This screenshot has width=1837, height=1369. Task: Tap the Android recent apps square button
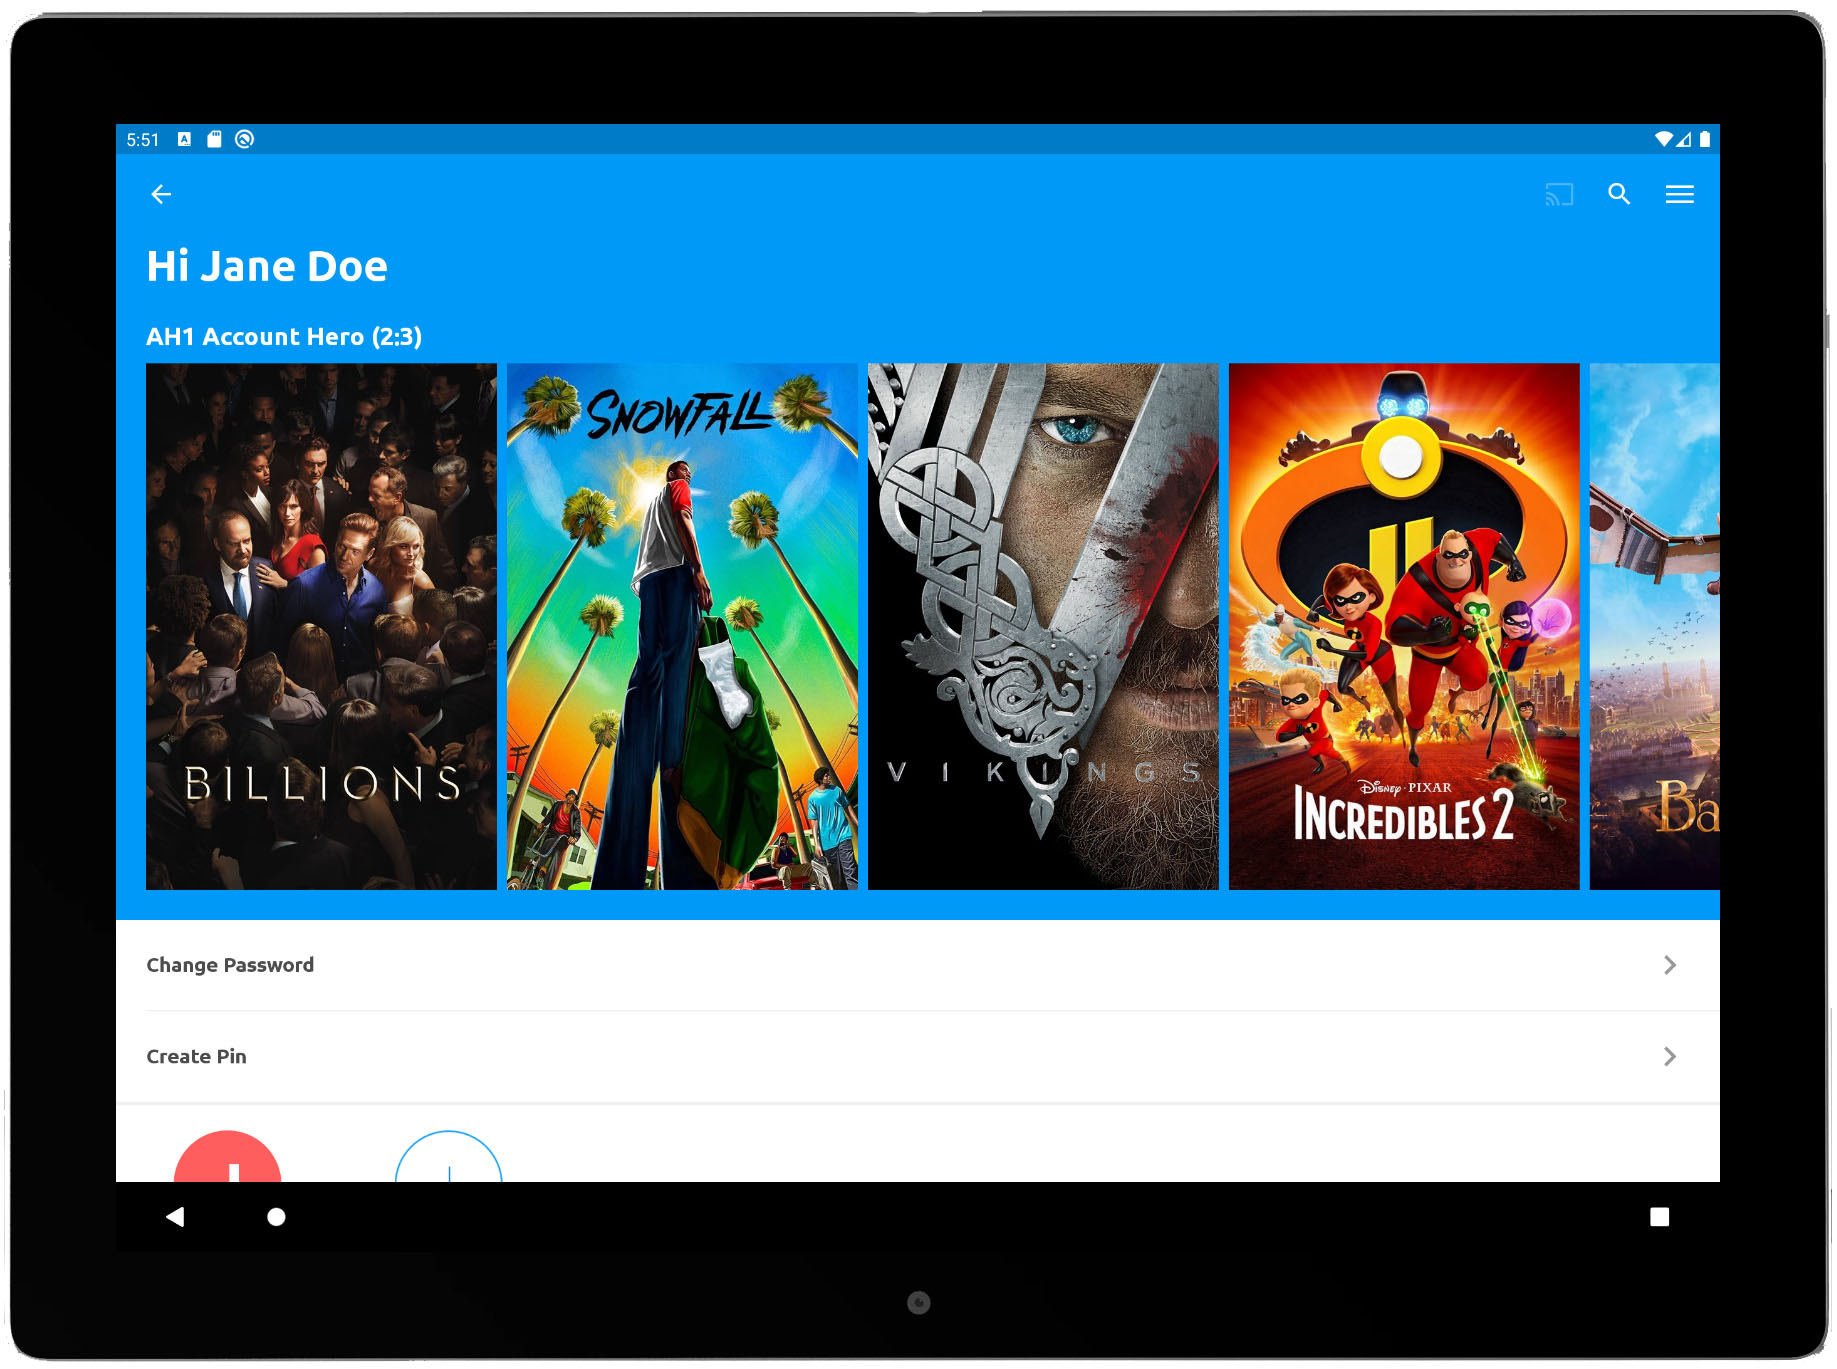pos(1660,1217)
